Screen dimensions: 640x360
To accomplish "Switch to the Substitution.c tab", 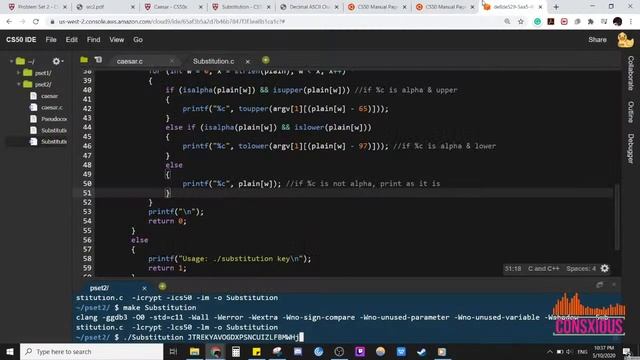I will pyautogui.click(x=213, y=61).
